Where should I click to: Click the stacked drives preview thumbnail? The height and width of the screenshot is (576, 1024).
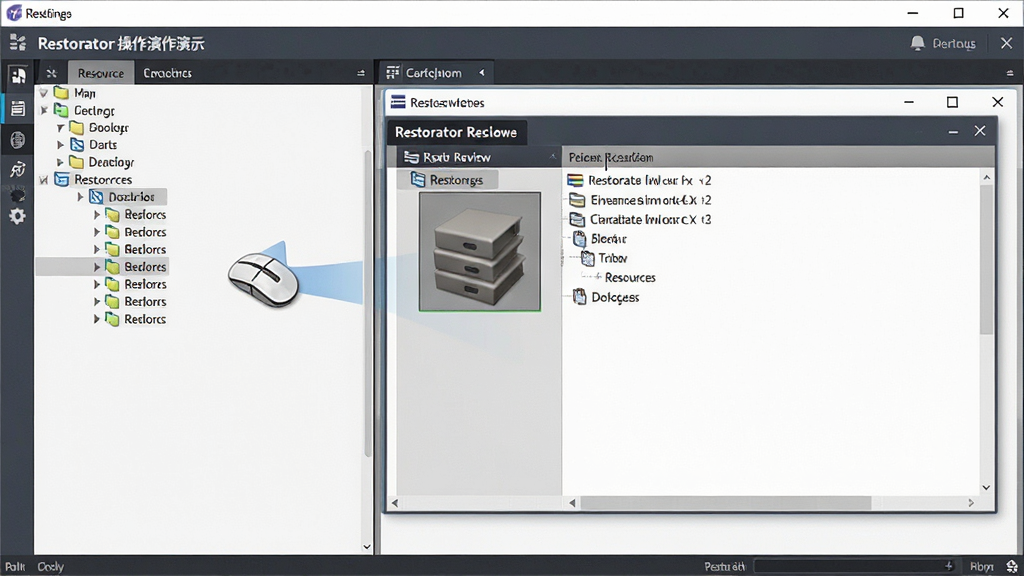click(x=479, y=251)
